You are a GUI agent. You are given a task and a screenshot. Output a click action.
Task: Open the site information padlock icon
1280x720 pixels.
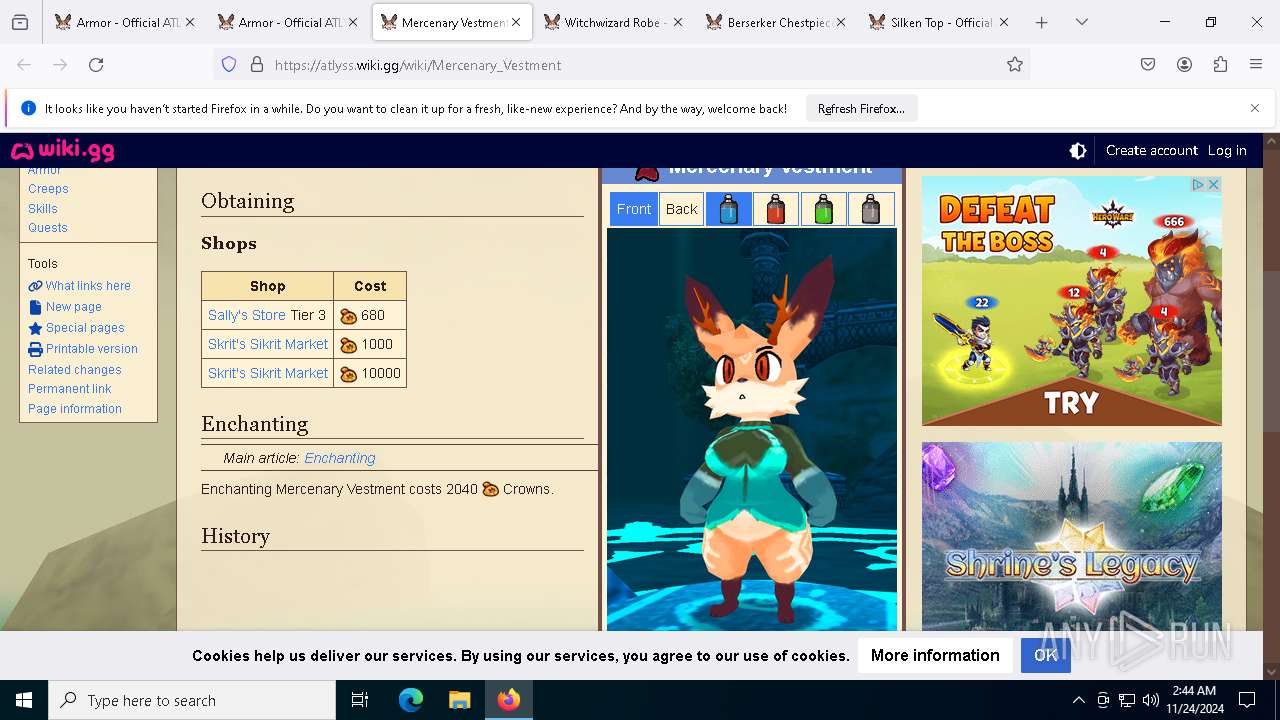point(257,65)
